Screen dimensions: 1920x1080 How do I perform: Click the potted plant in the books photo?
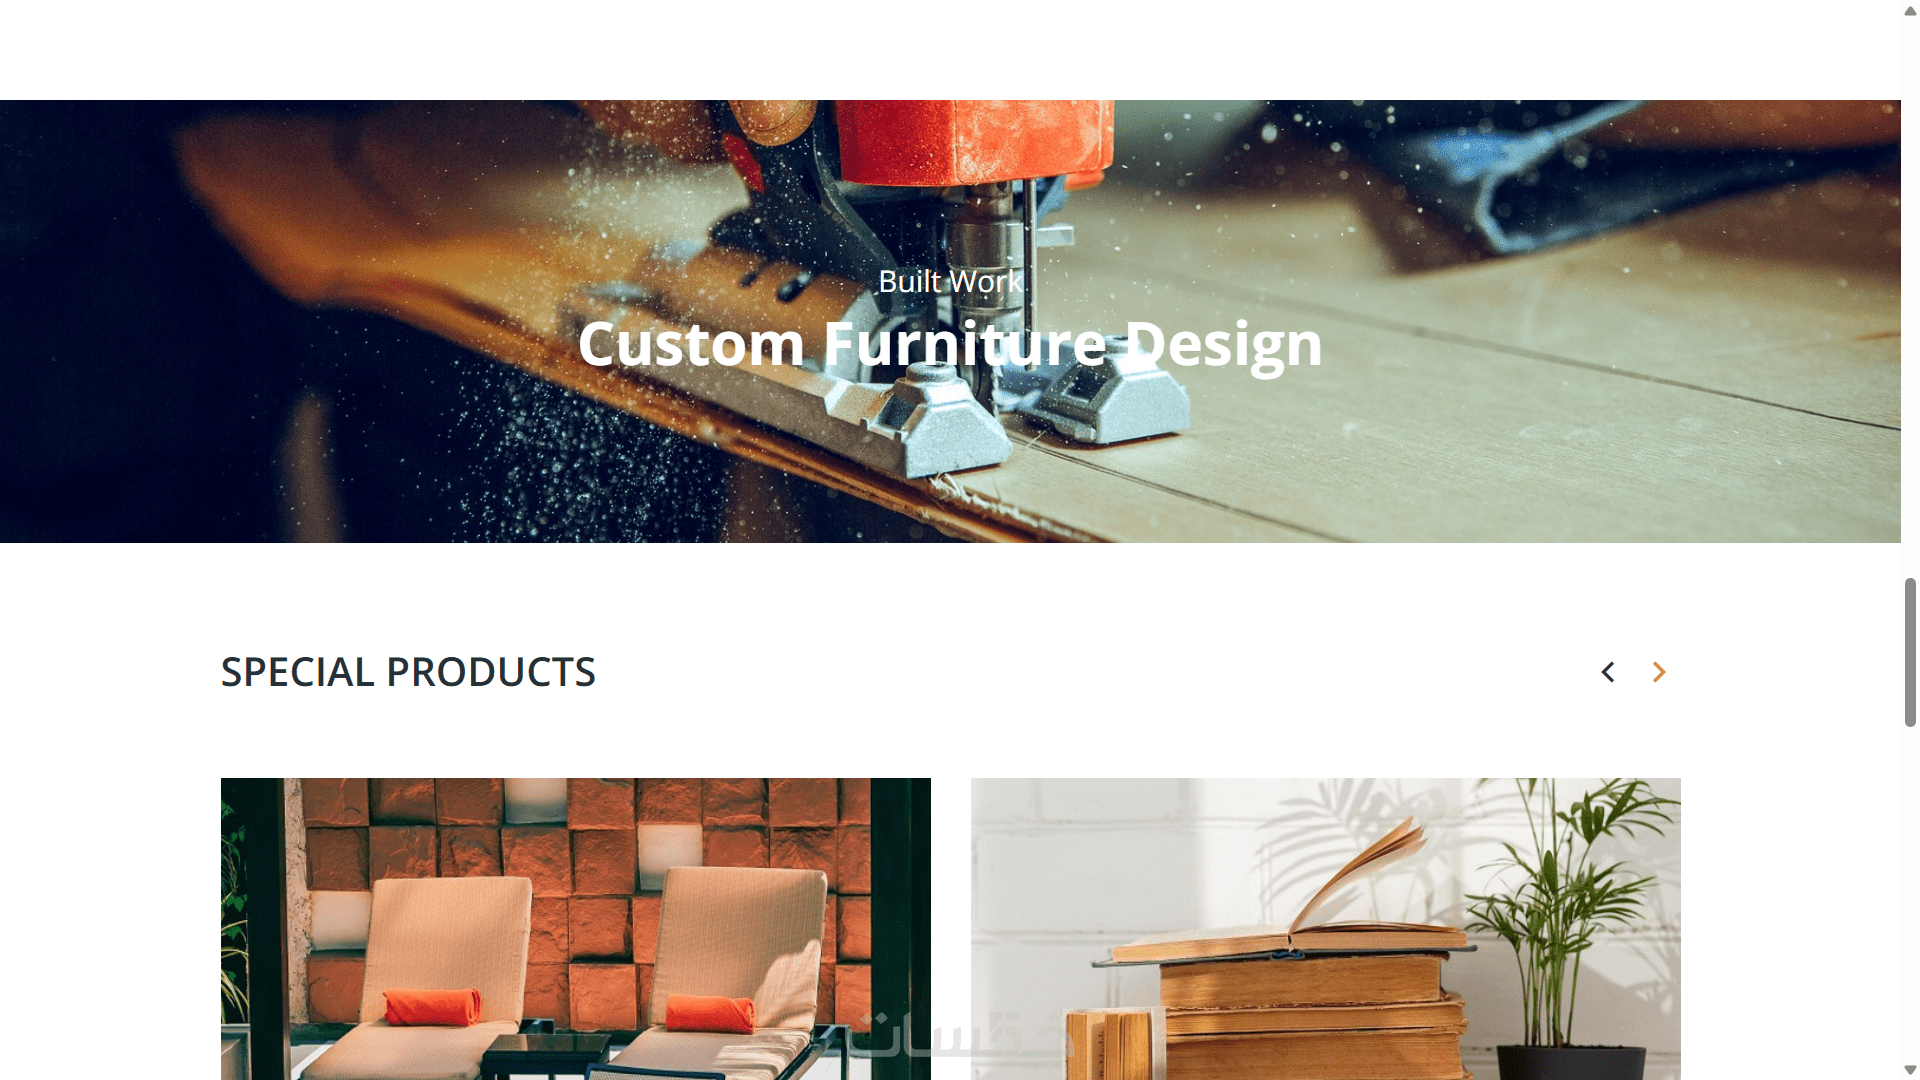[1560, 930]
